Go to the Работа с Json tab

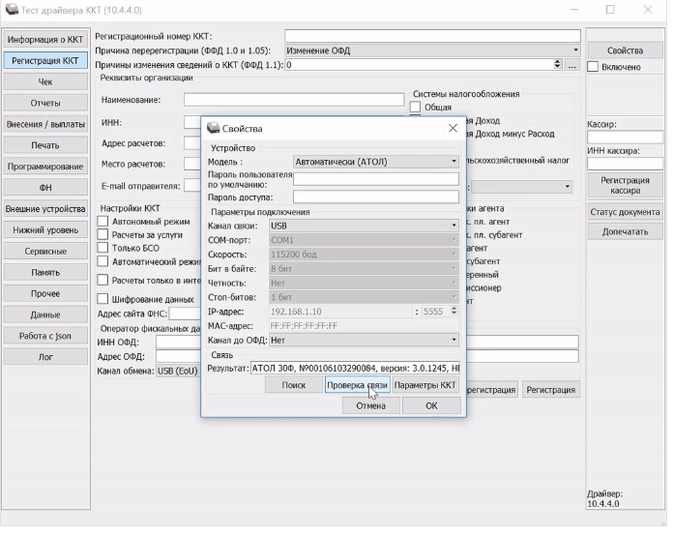coord(45,336)
